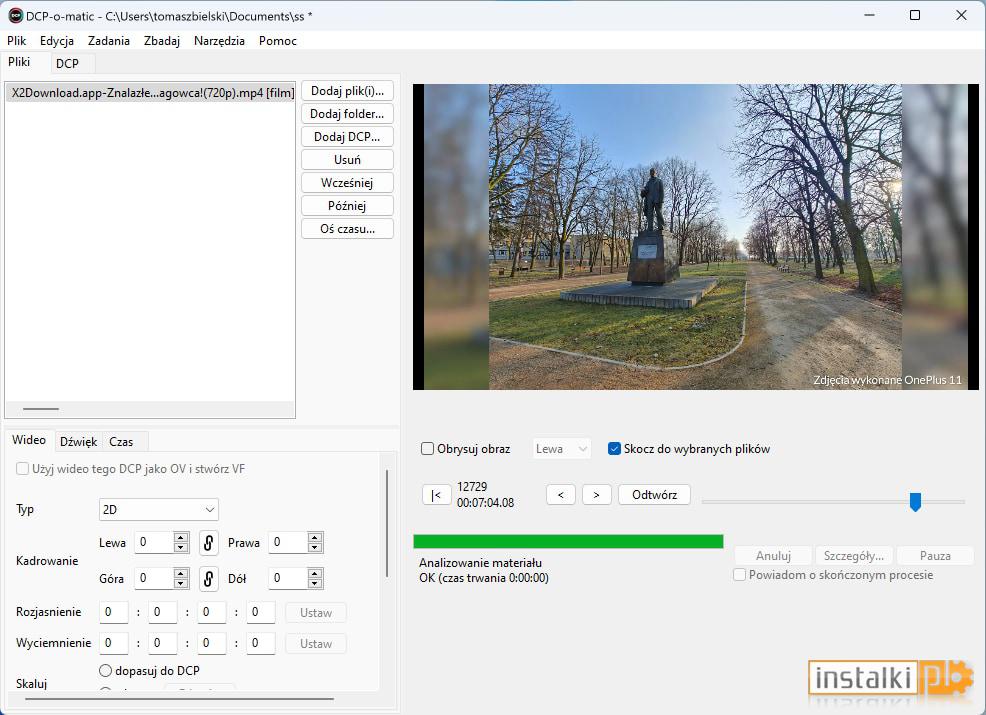Decrease the Dół crop value spinner

pyautogui.click(x=315, y=583)
